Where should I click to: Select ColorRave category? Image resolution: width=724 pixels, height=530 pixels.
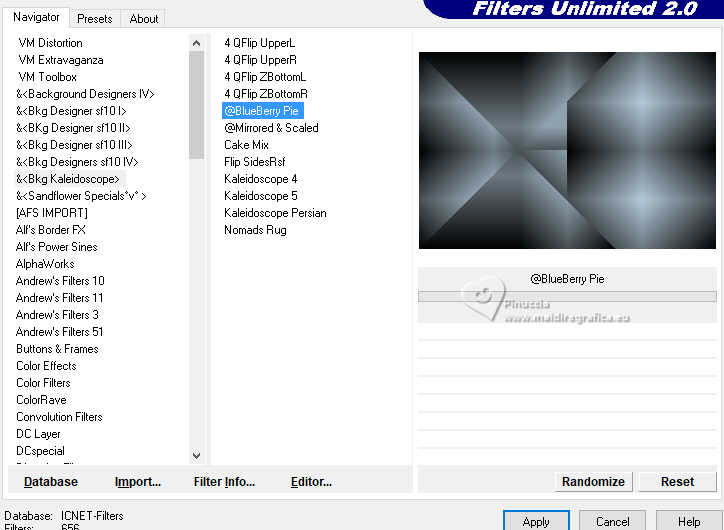pos(41,400)
